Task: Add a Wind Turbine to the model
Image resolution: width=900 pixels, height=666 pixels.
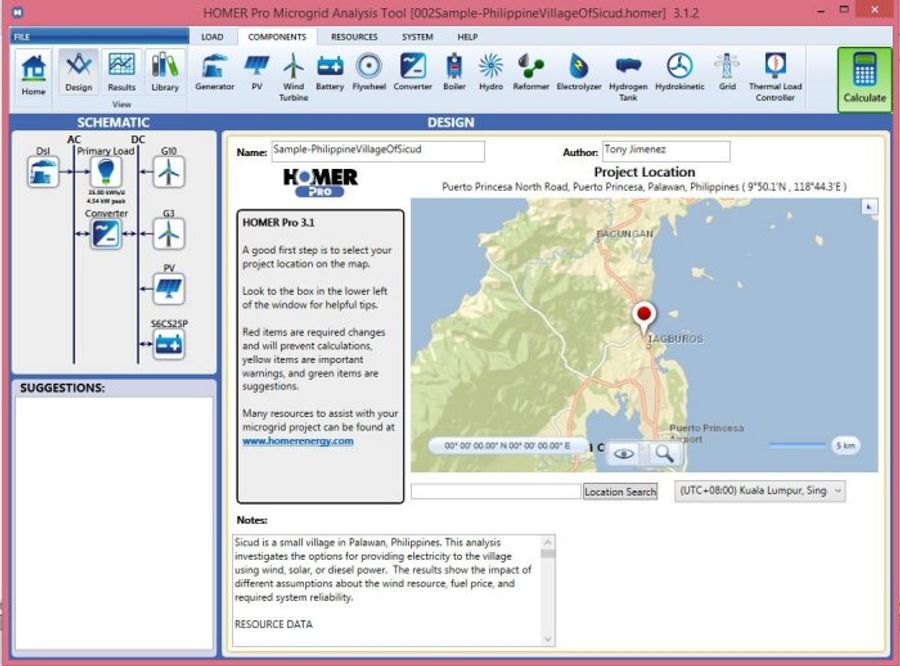Action: click(293, 70)
